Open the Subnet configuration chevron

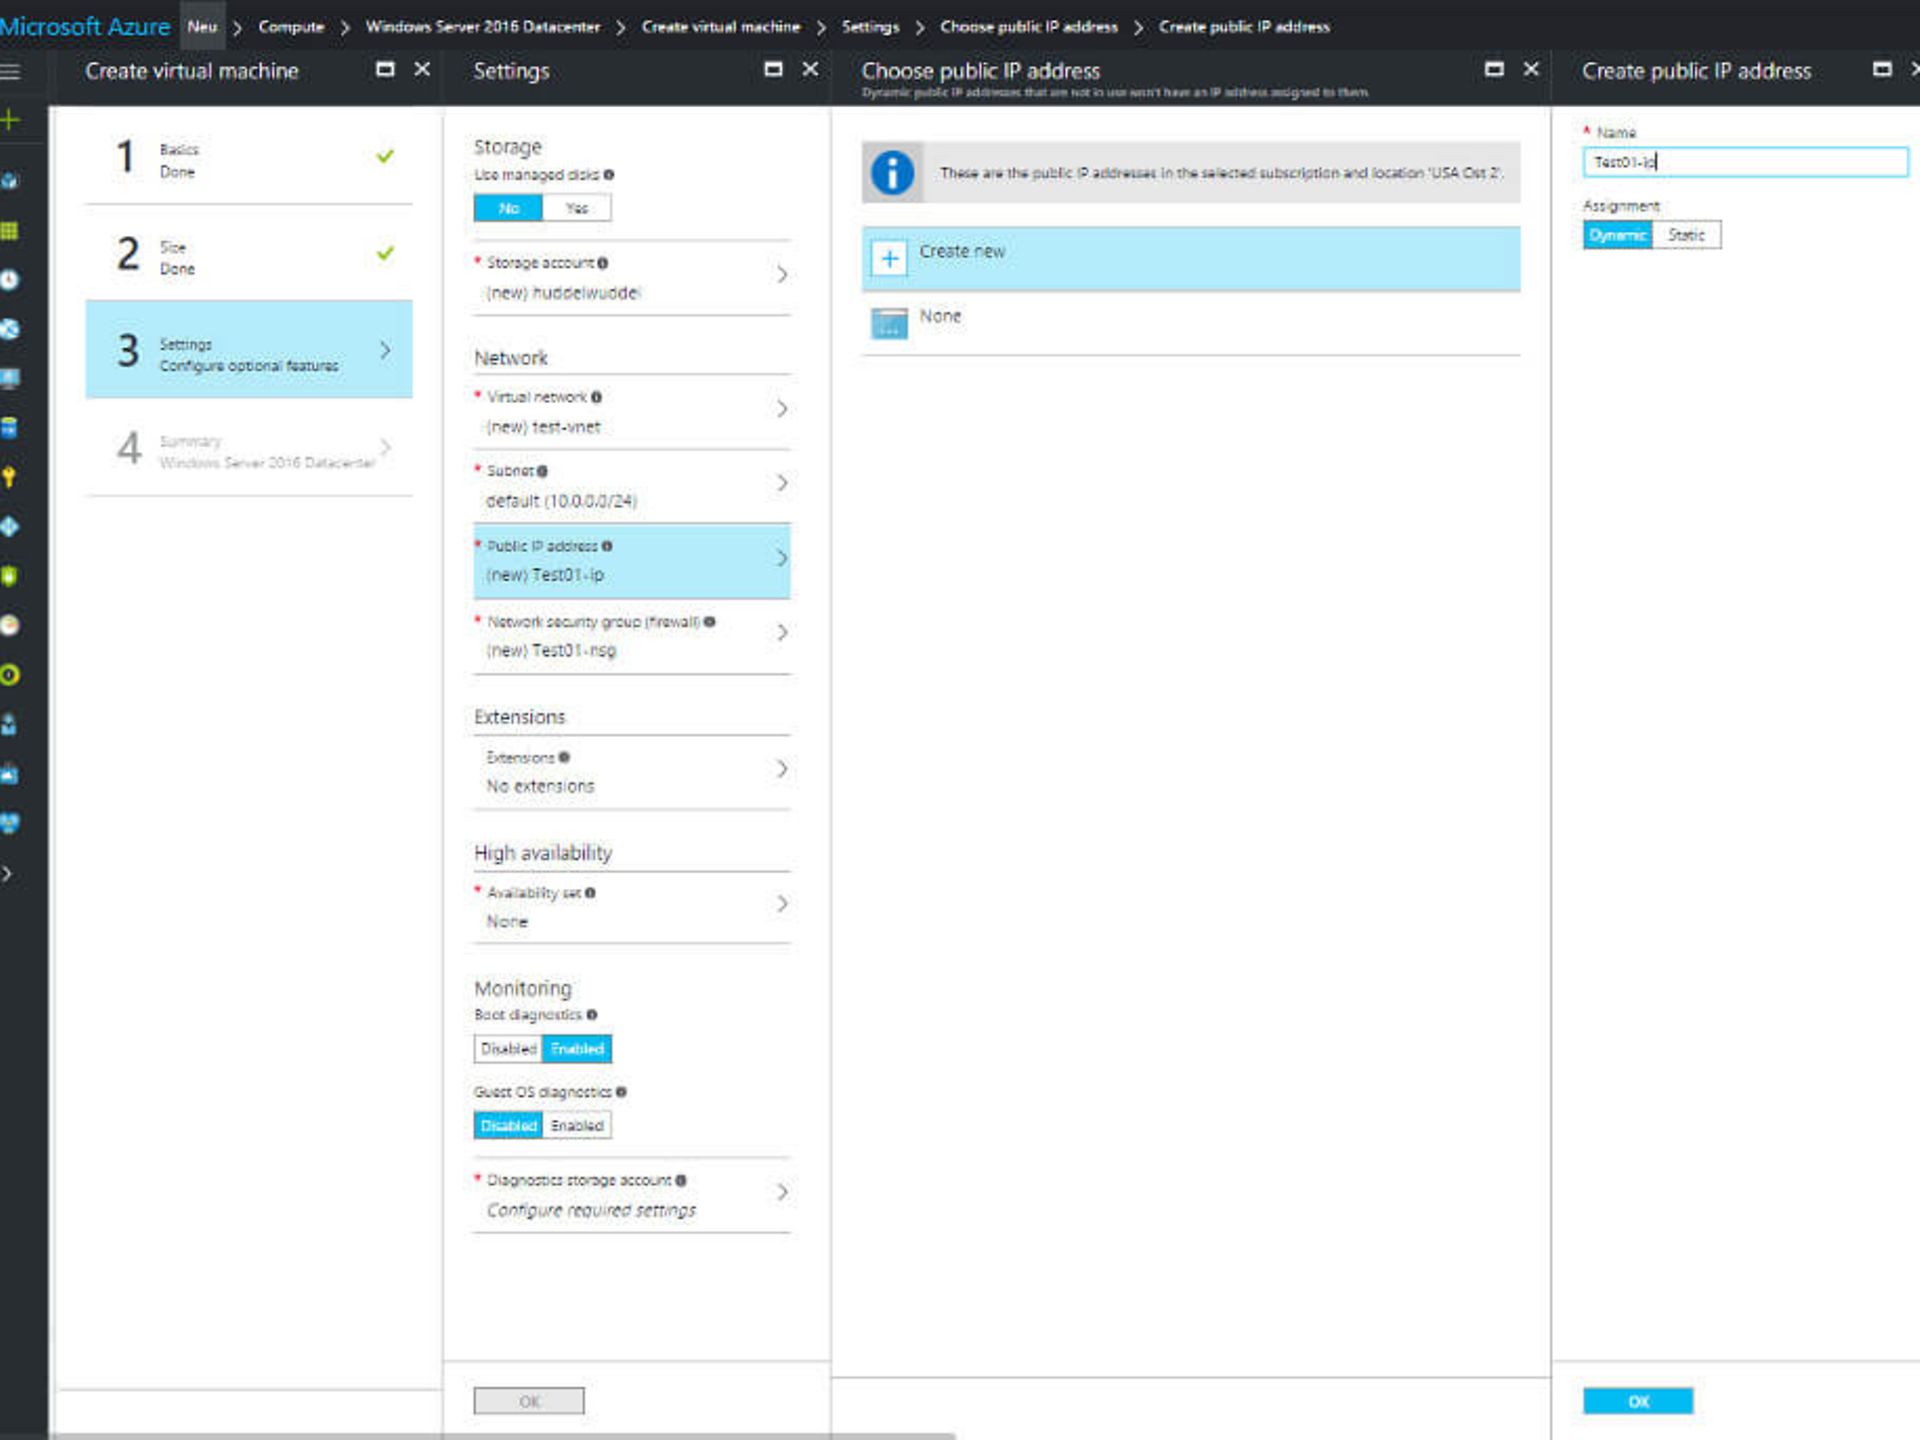782,483
